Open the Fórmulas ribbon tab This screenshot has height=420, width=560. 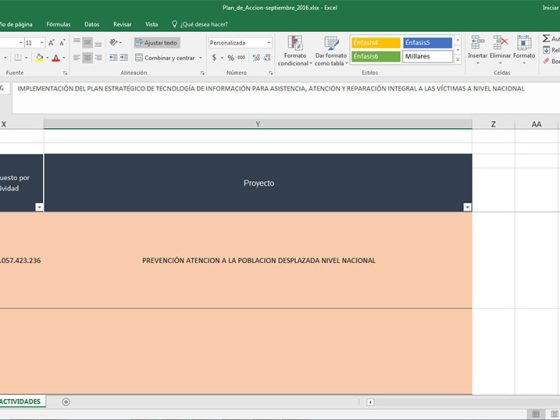click(x=59, y=24)
